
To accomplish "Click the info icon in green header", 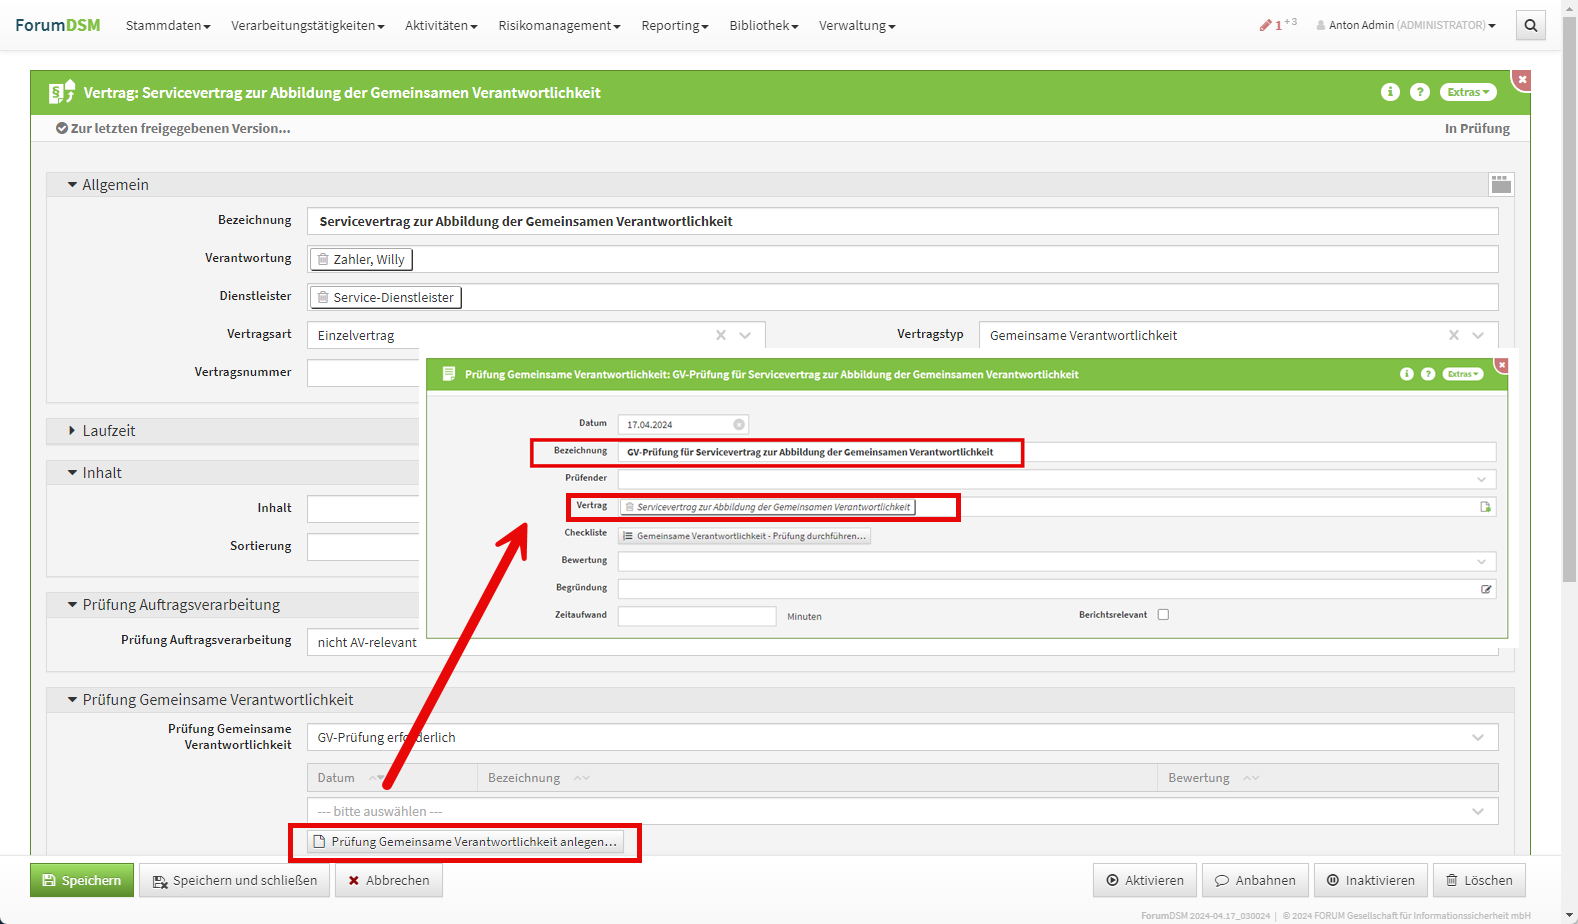I will click(x=1390, y=92).
